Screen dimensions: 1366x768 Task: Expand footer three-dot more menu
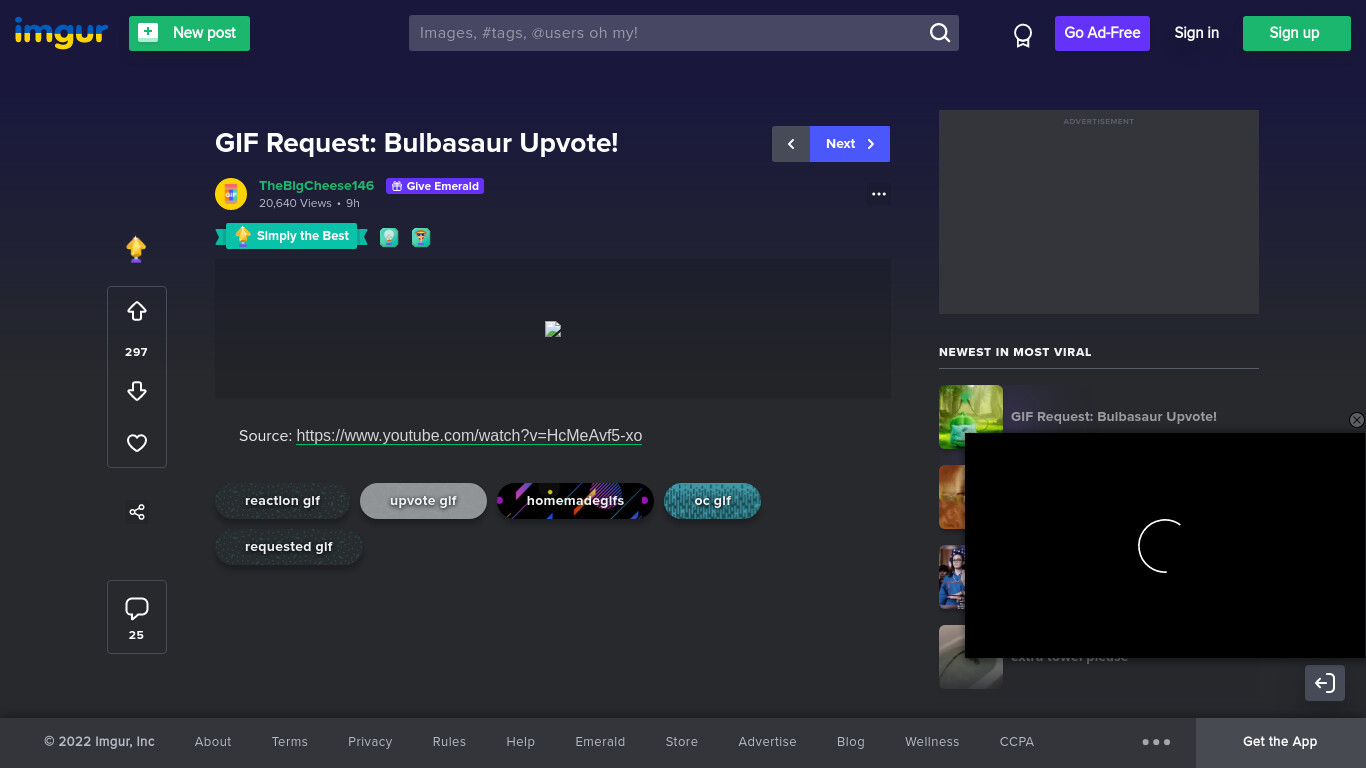(x=1156, y=742)
